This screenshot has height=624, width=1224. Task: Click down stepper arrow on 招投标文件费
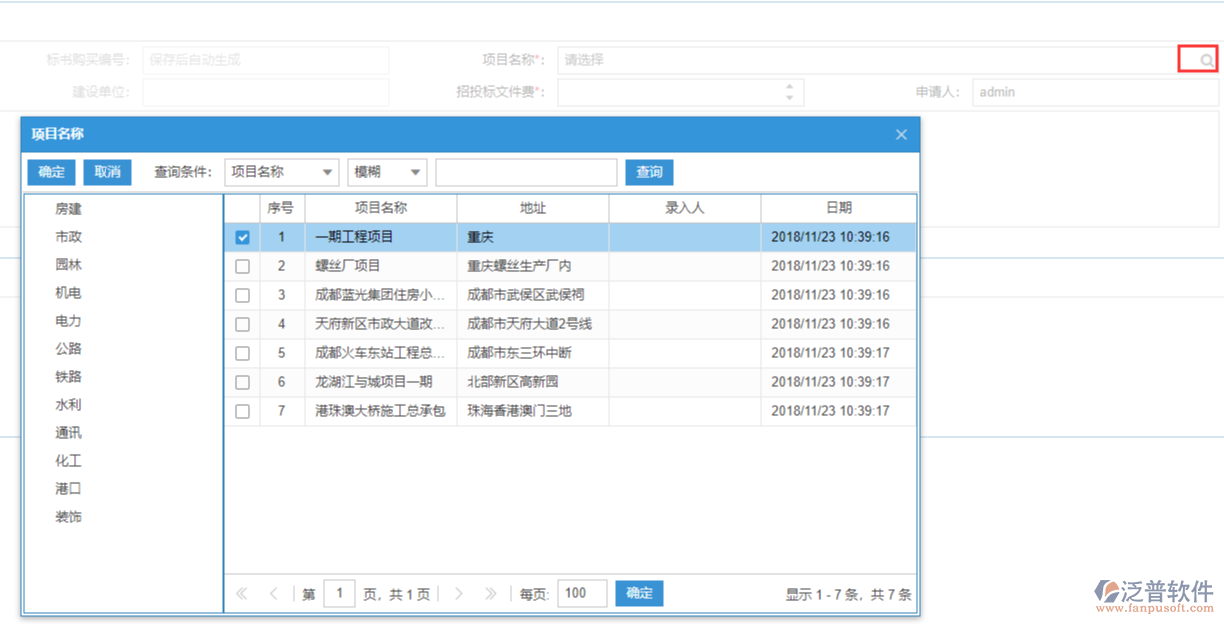789,97
